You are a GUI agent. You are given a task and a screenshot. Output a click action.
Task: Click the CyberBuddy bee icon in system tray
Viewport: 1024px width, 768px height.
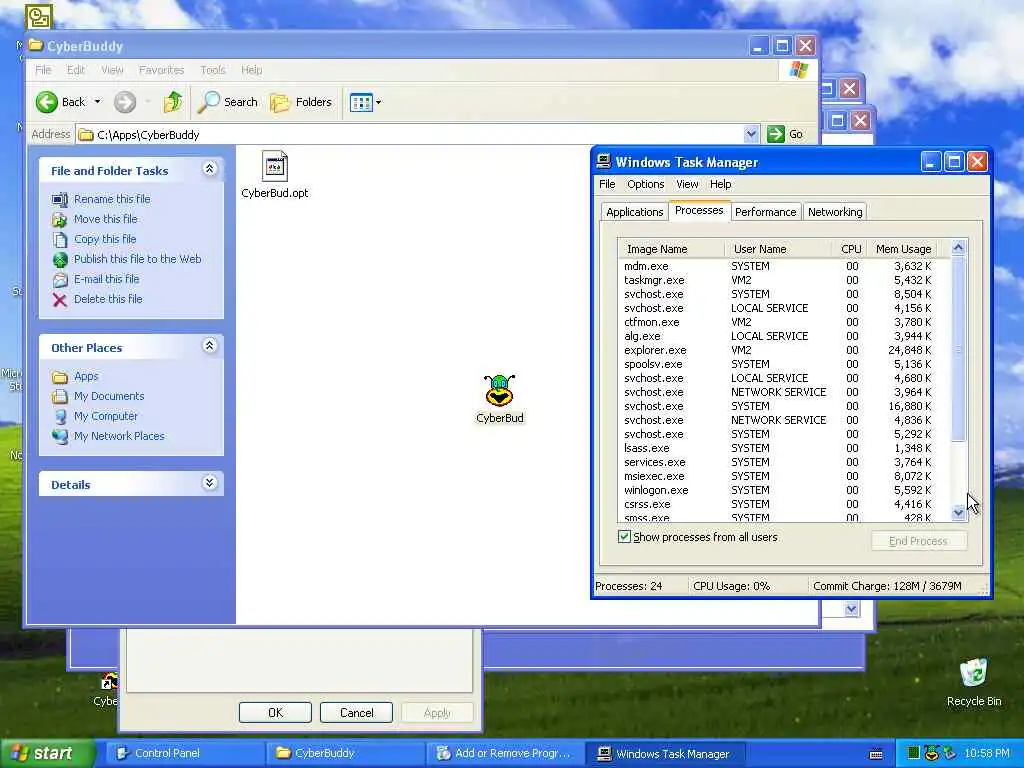point(932,753)
